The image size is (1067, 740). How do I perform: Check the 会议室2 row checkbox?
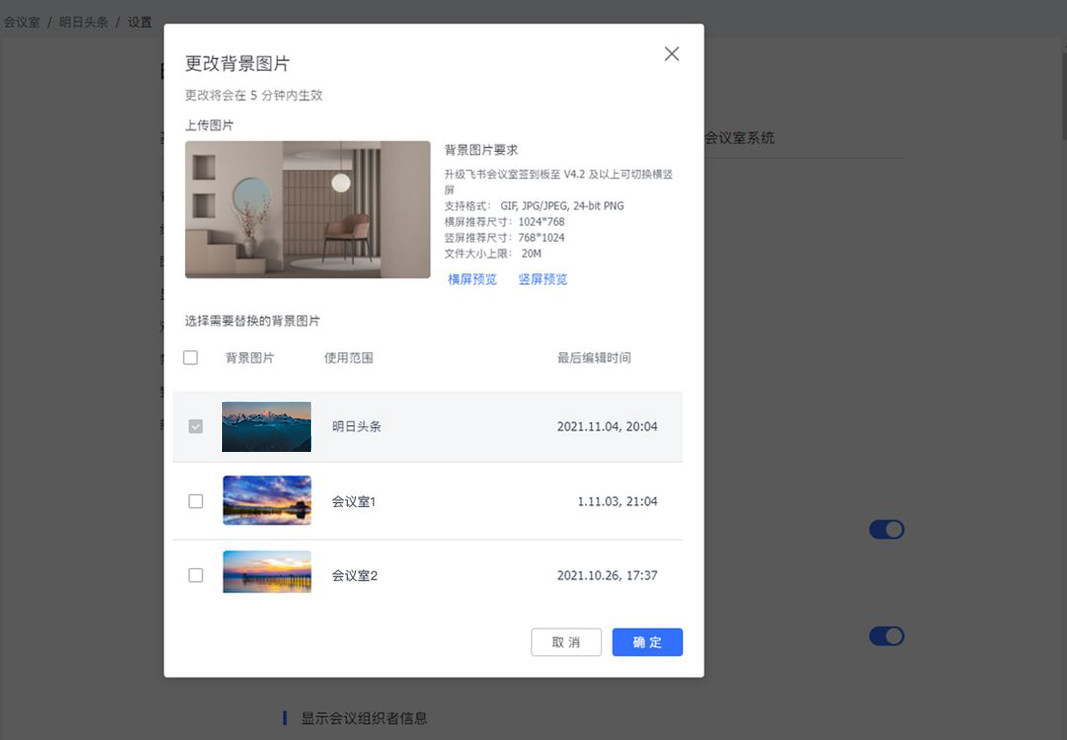(196, 575)
